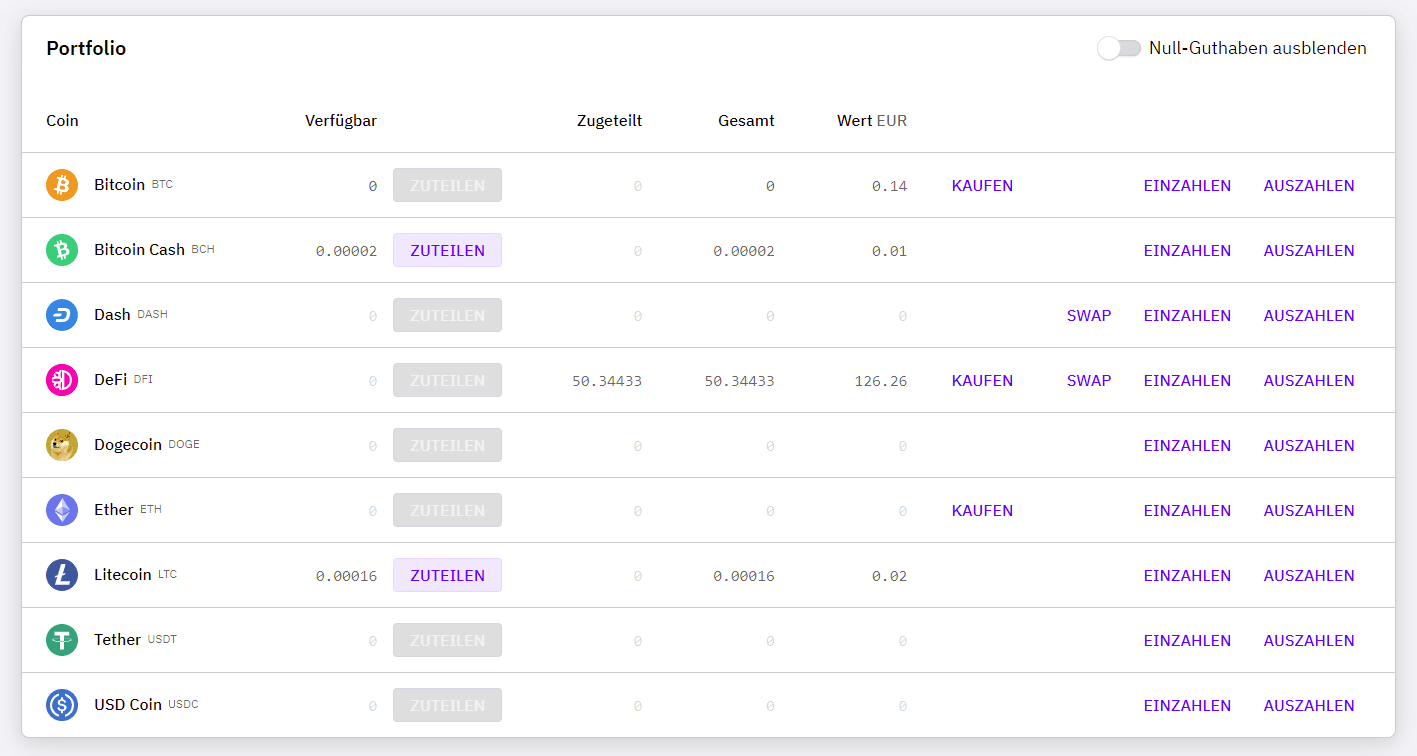Click the Dogecoin DOGE name label

click(147, 445)
